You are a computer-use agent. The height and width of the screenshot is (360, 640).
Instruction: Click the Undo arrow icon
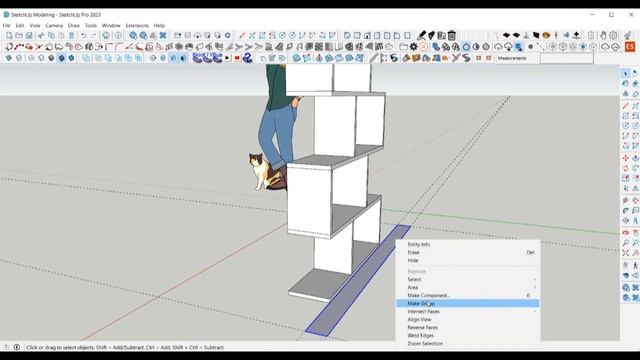point(83,36)
